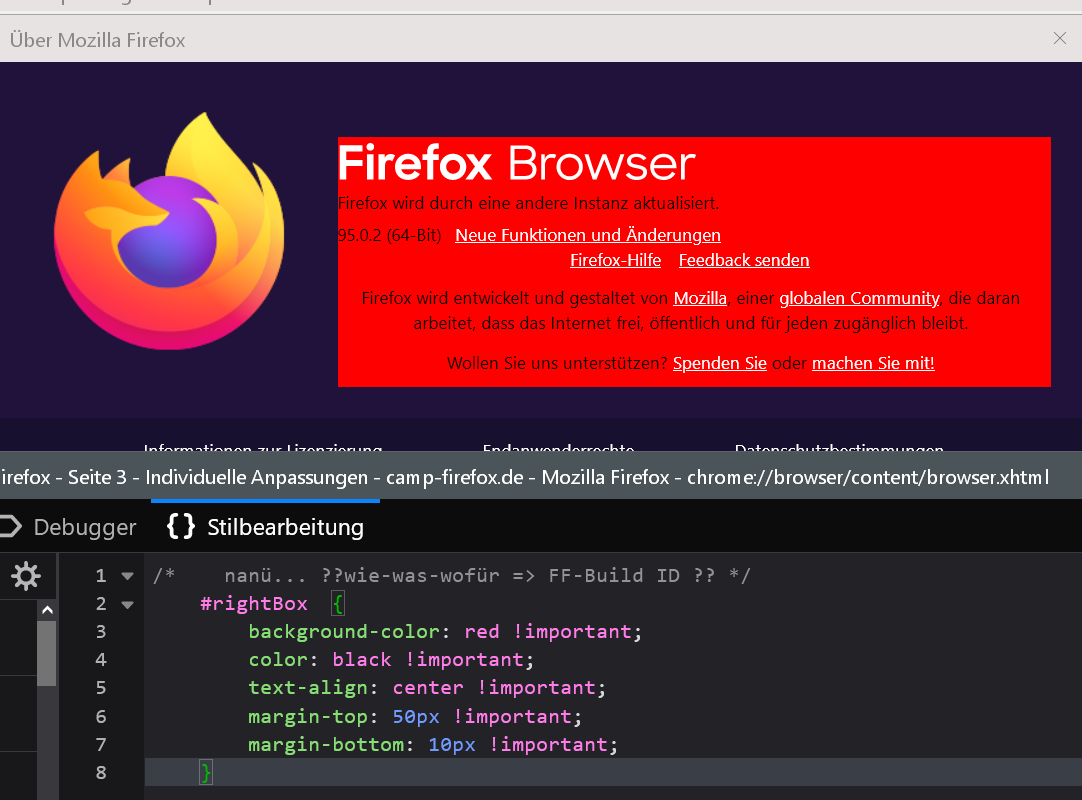Open the Firefox-Hilfe link
Viewport: 1082px width, 800px height.
615,261
